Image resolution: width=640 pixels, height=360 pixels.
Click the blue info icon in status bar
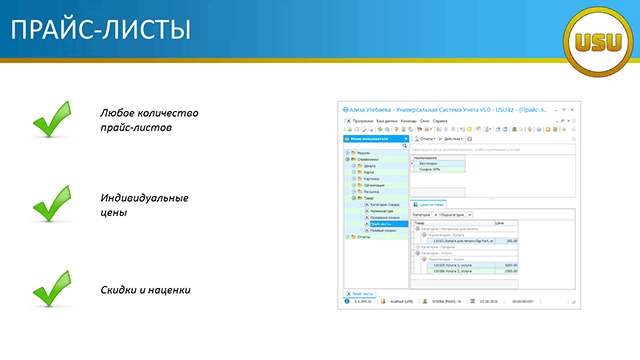pos(347,301)
